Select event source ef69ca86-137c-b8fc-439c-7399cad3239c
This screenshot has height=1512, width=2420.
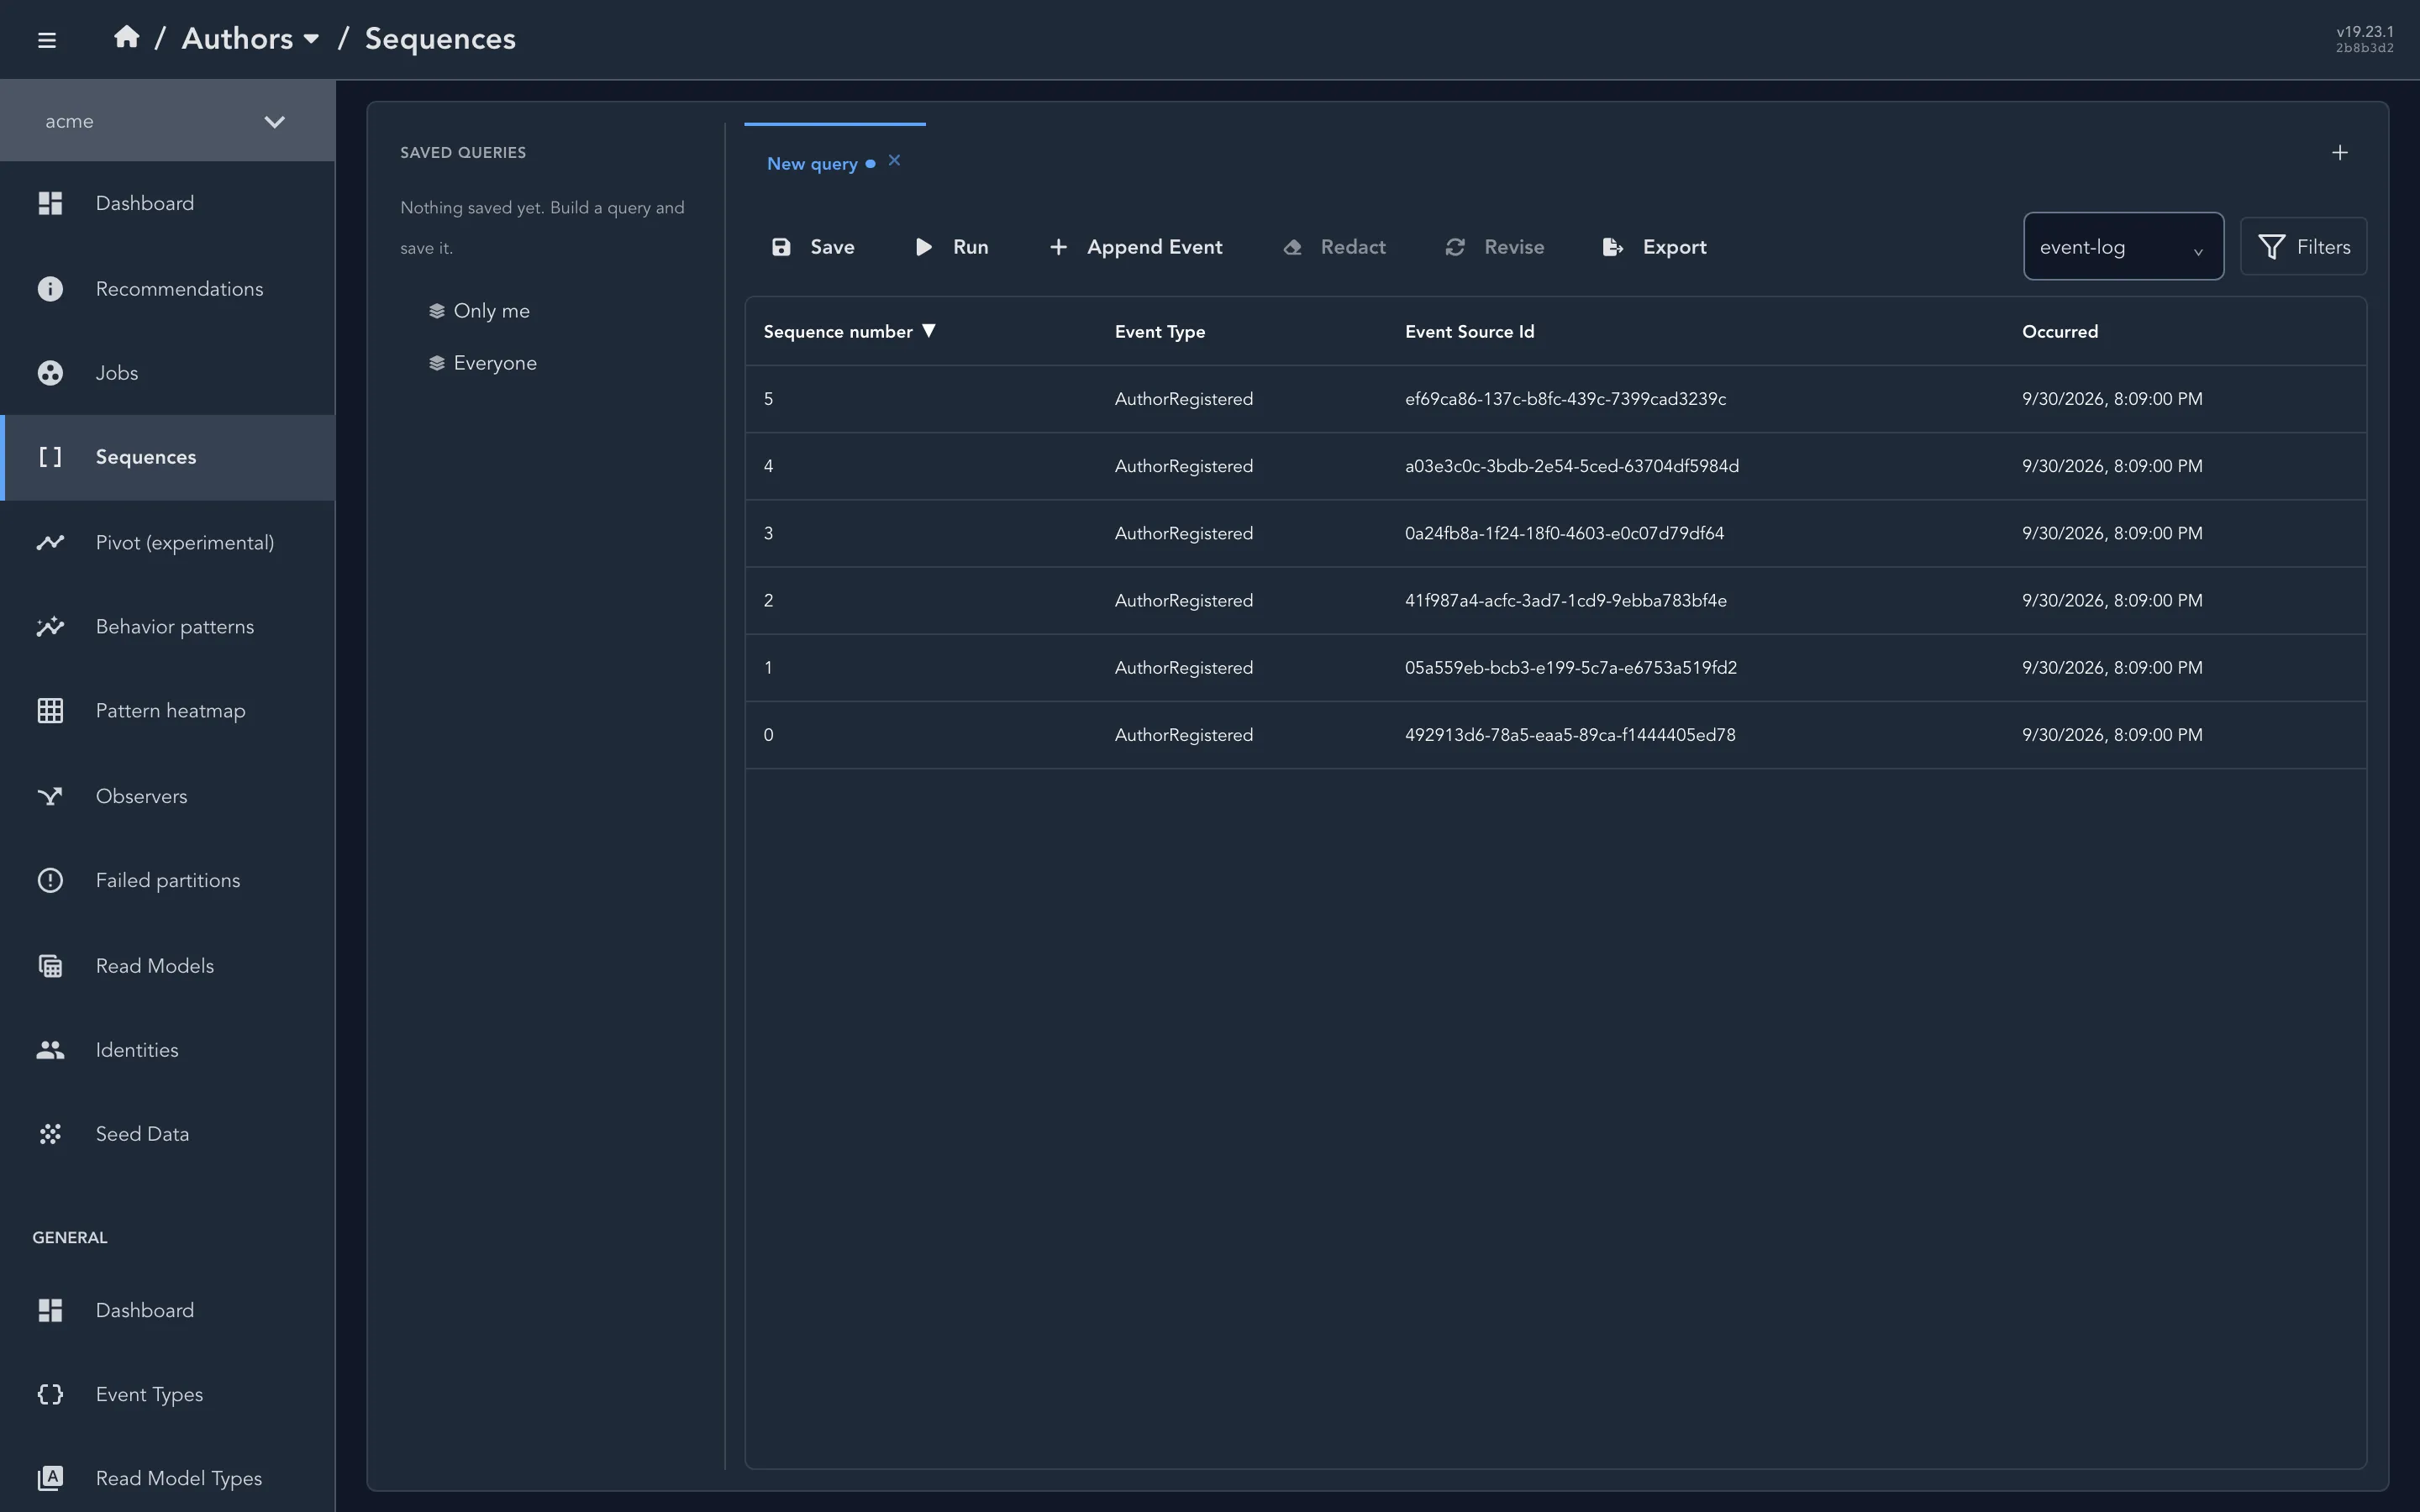(1565, 399)
